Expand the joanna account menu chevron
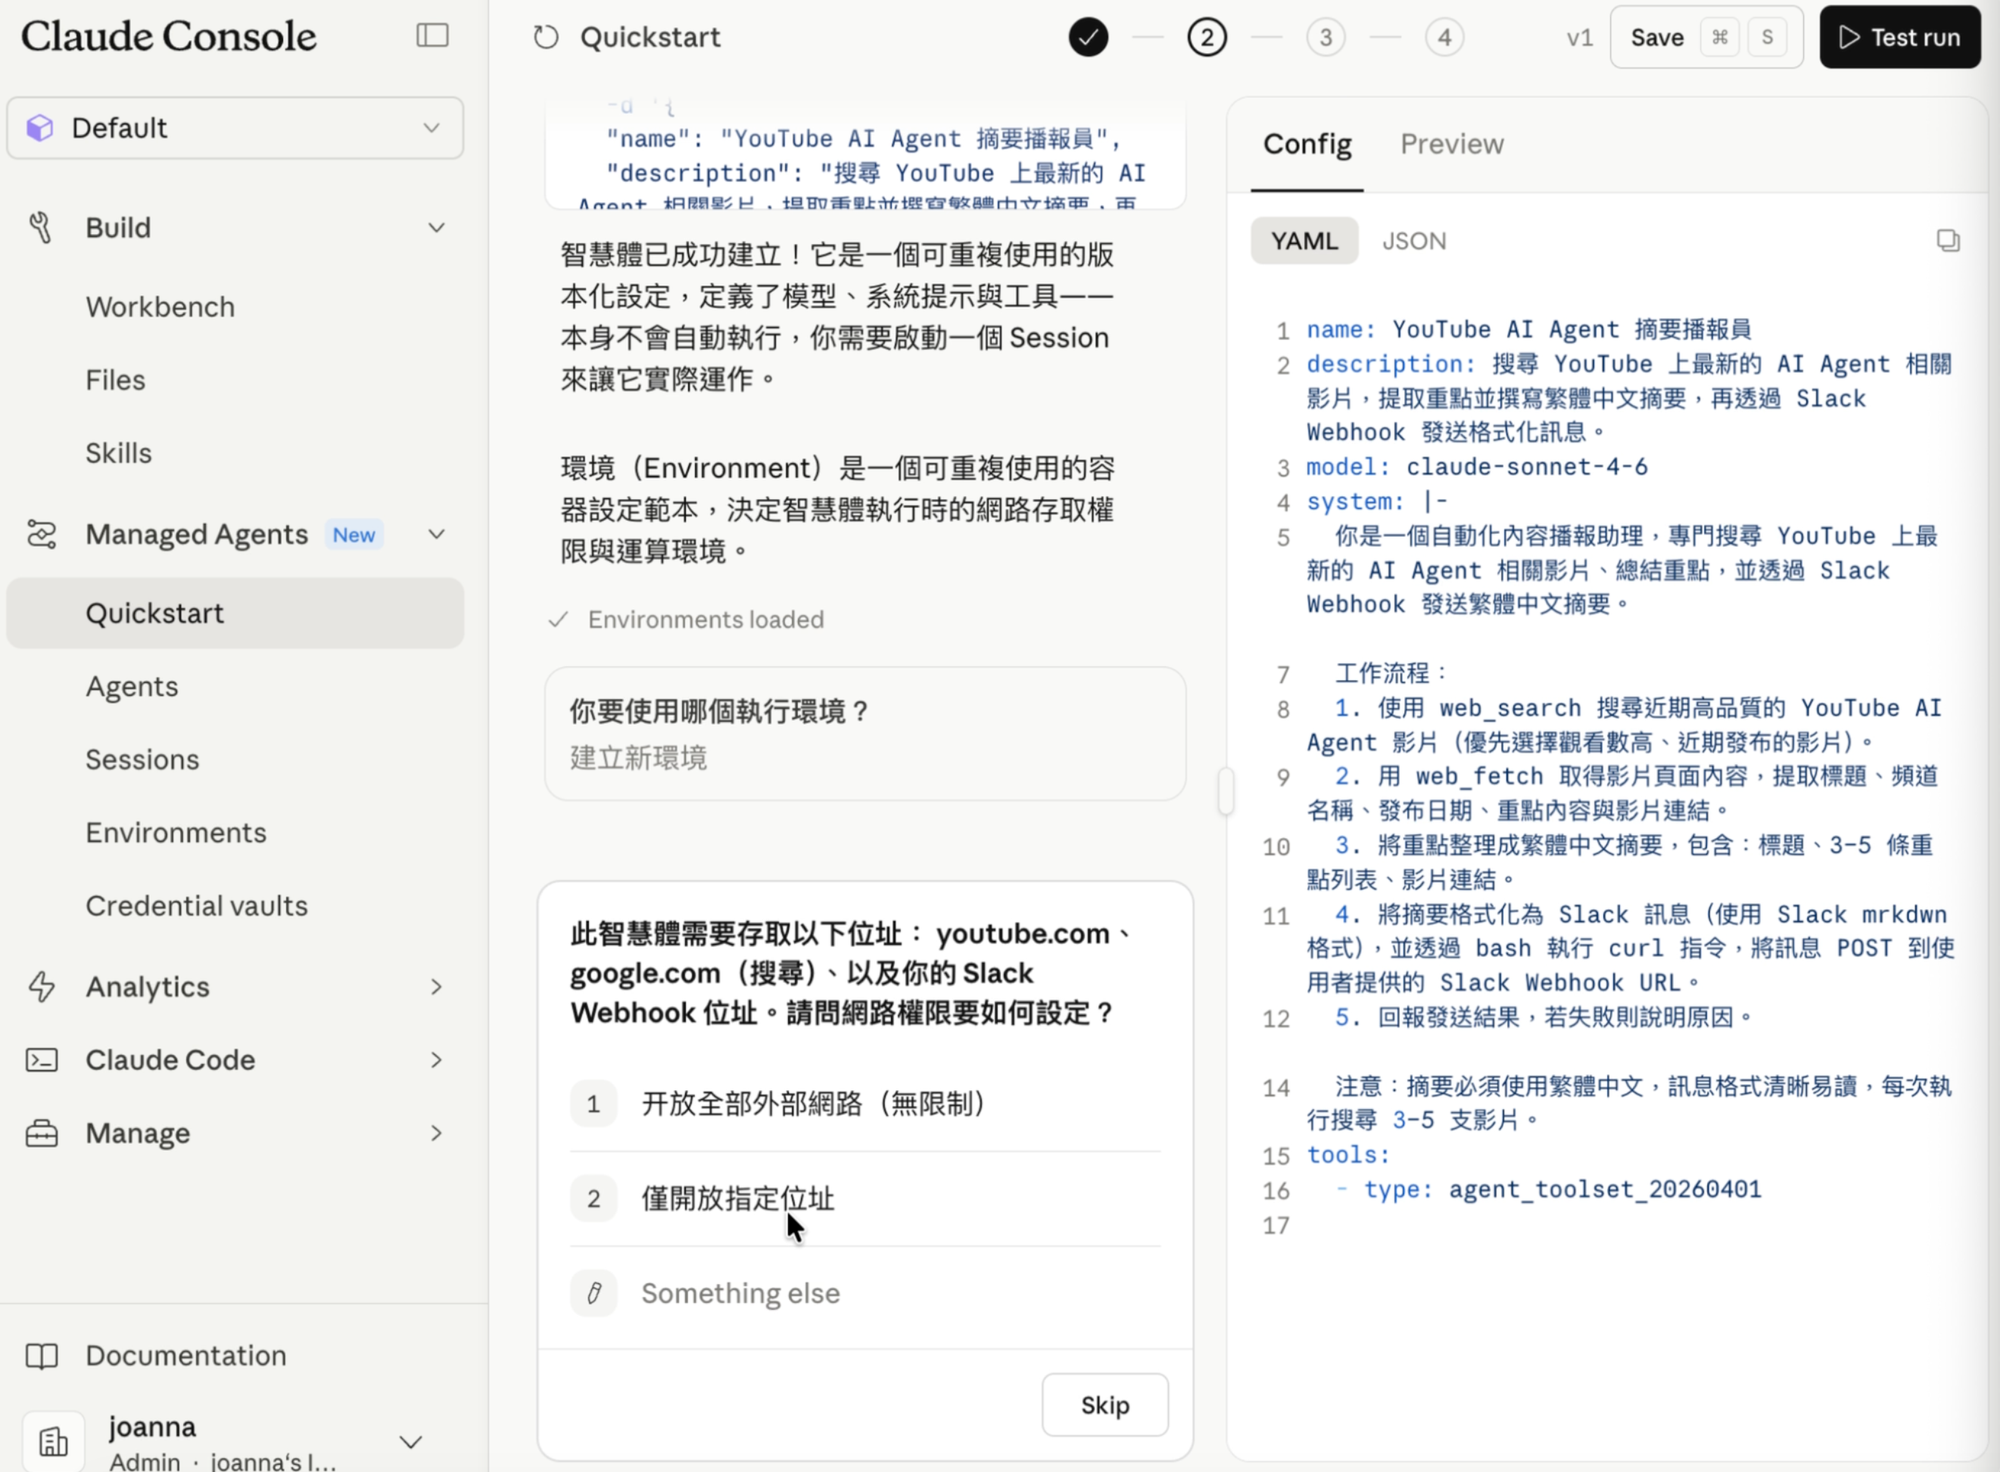Screen dimensions: 2000x1472 click(410, 1442)
